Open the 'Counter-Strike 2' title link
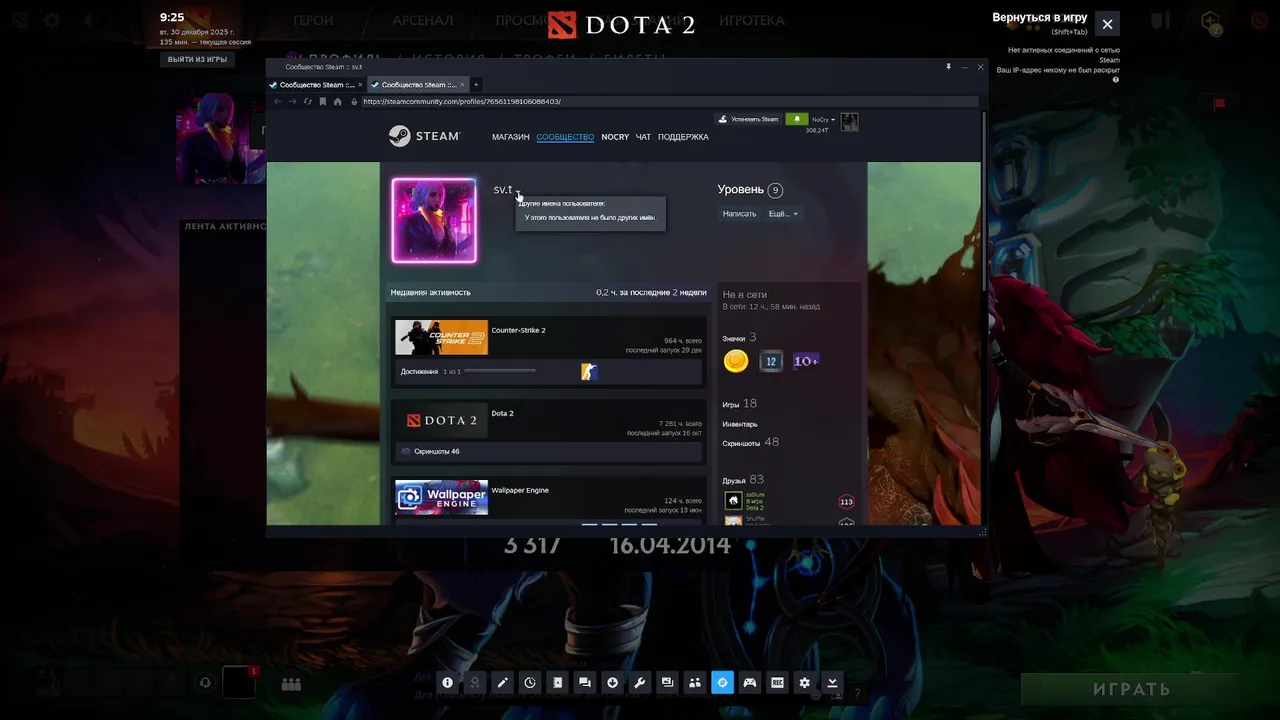The width and height of the screenshot is (1280, 720). point(518,330)
